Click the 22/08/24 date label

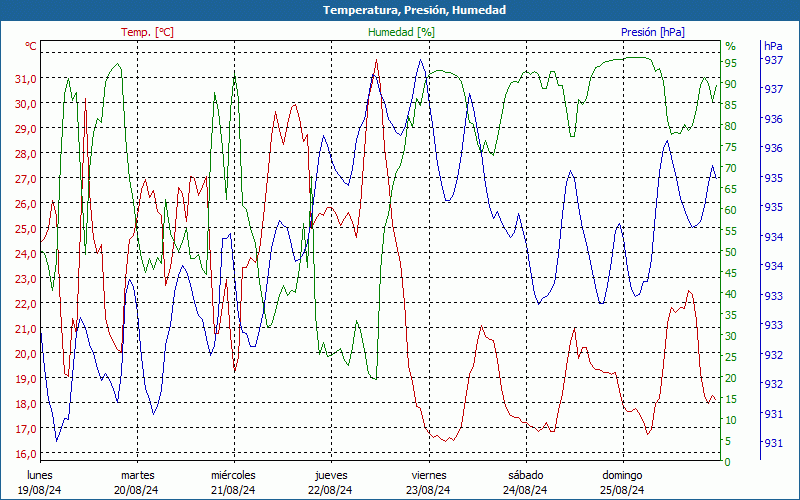(330, 490)
